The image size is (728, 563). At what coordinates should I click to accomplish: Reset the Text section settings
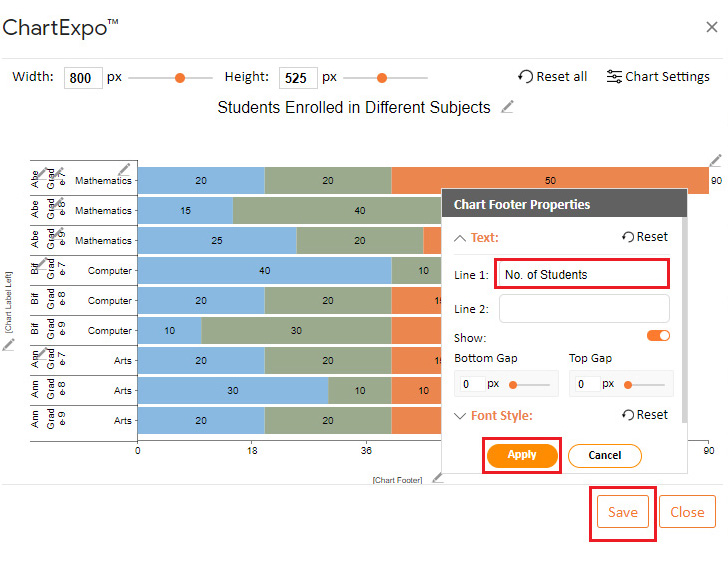[645, 237]
